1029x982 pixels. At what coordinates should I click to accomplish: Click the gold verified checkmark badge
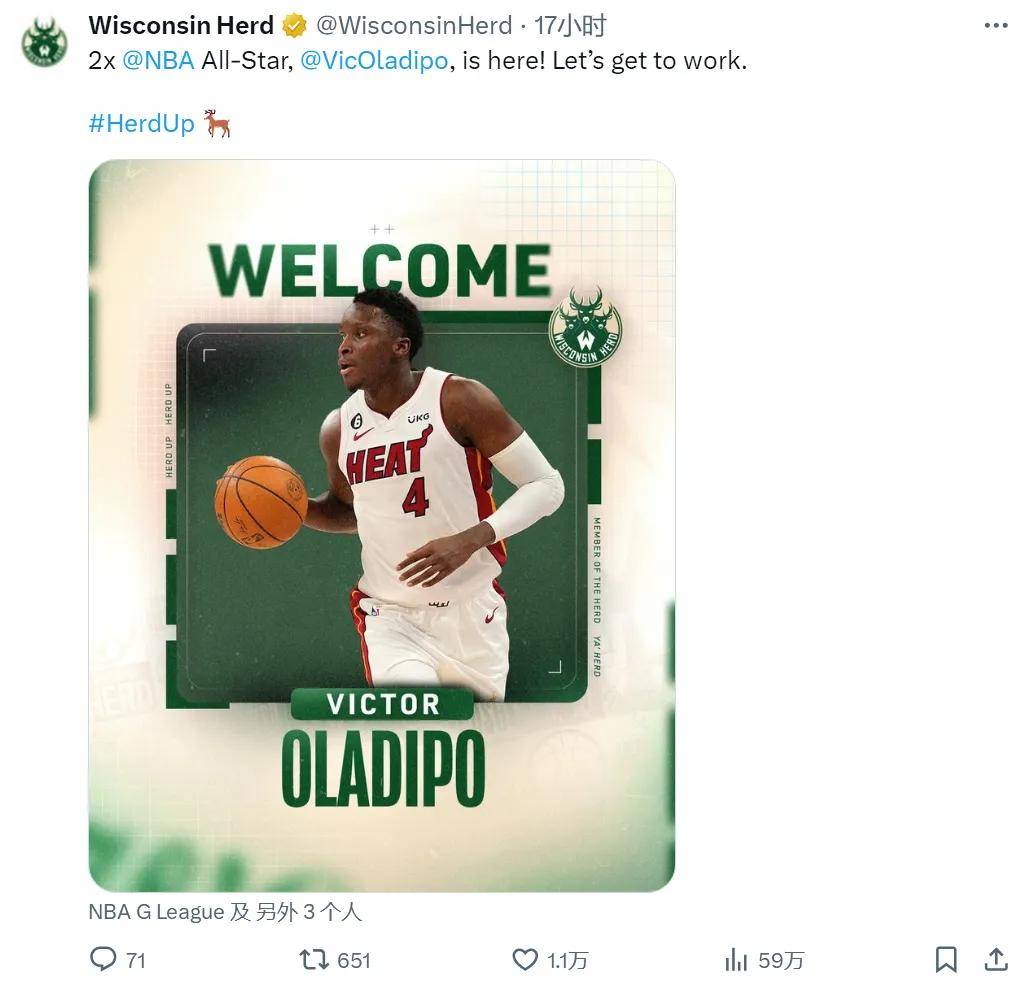[x=293, y=25]
